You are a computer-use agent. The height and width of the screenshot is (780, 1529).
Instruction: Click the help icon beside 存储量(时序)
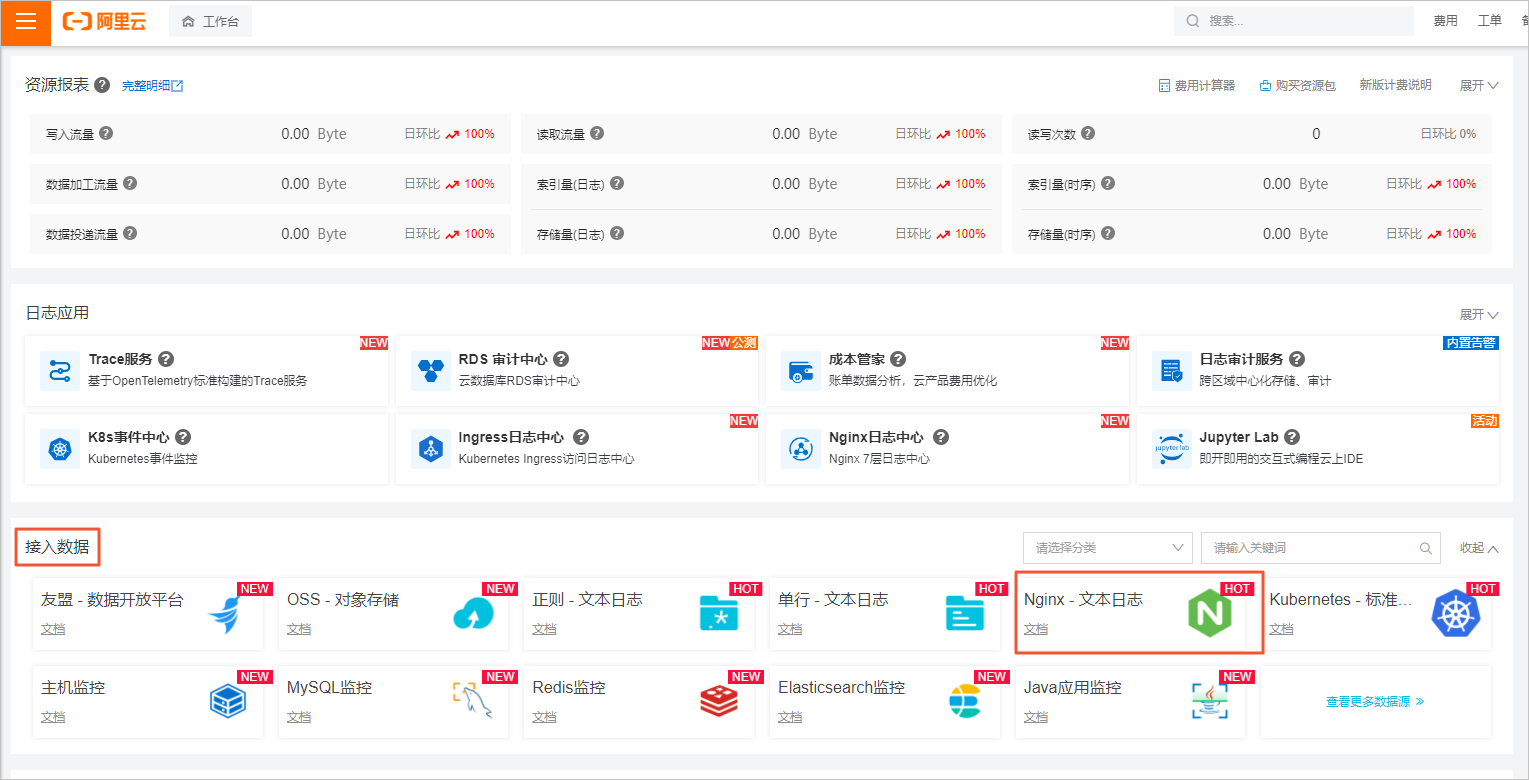click(x=1108, y=233)
